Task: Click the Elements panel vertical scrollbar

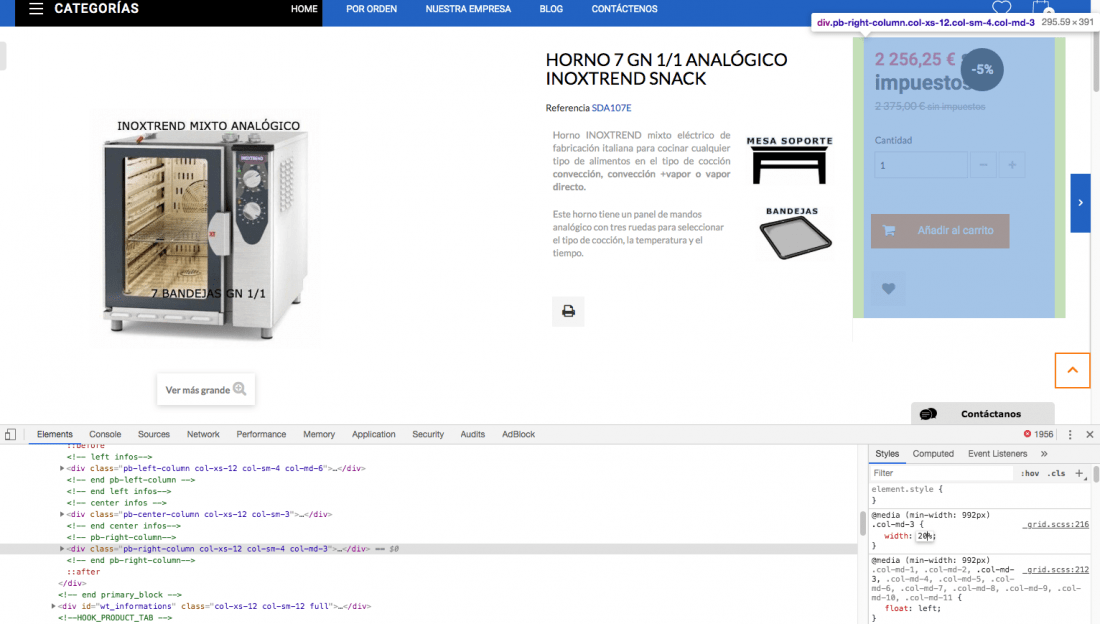Action: pos(862,524)
